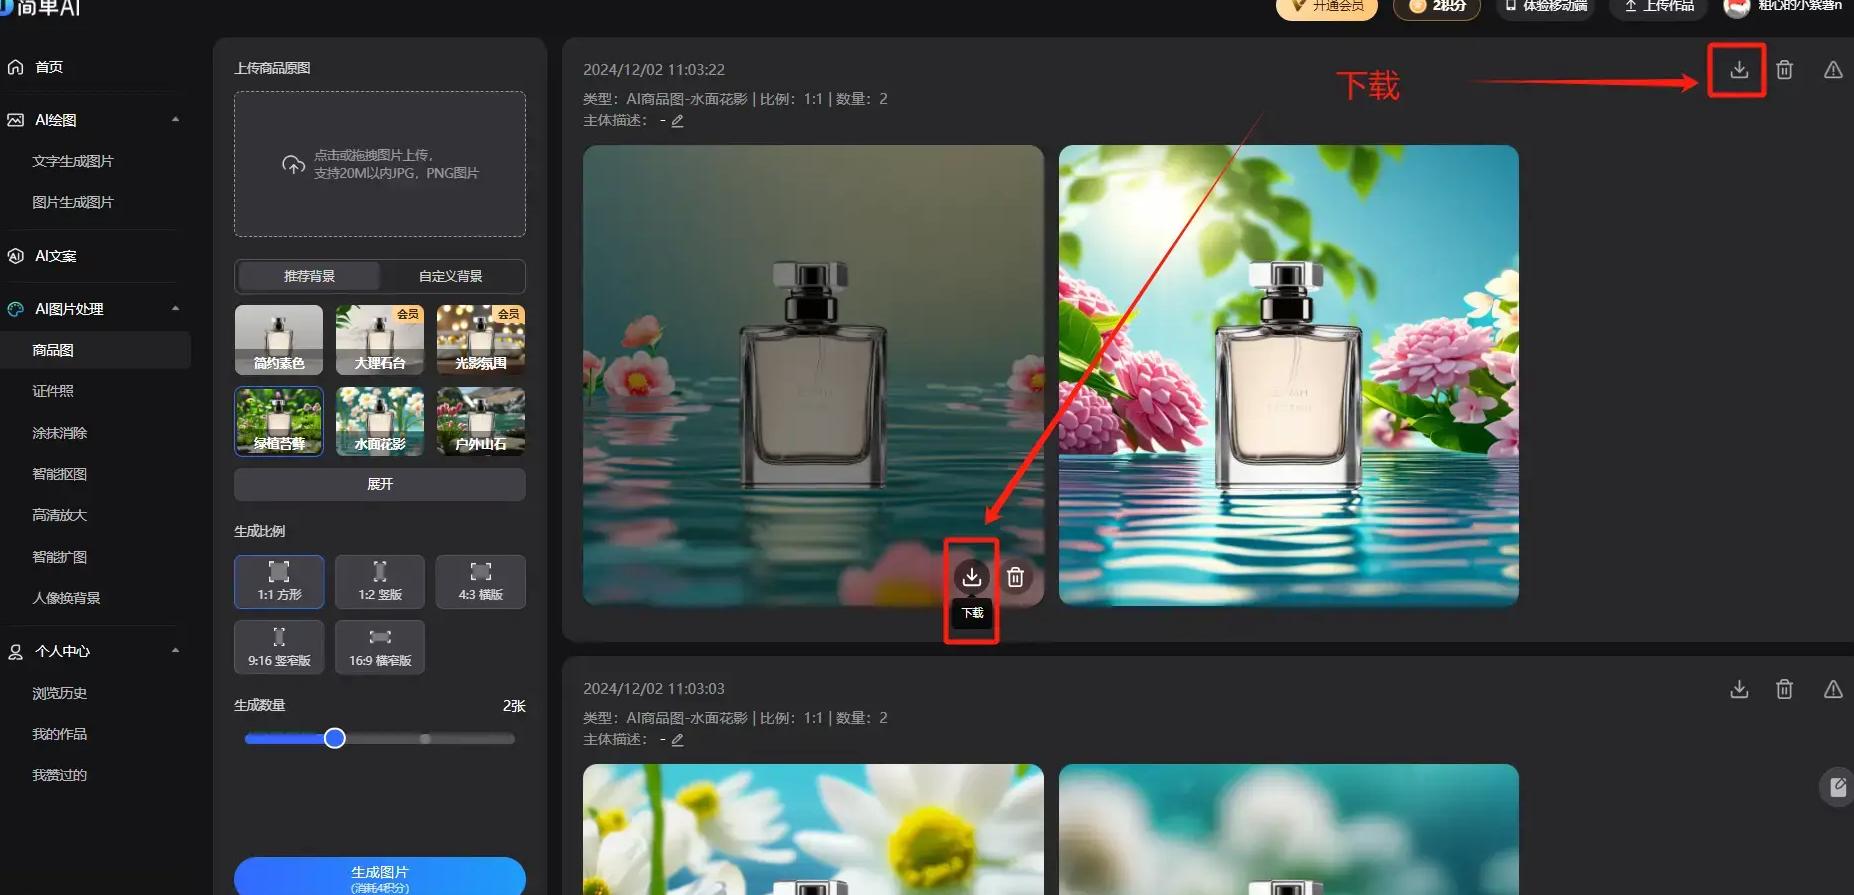
Task: Click the 生成数量 slider handle
Action: click(335, 738)
